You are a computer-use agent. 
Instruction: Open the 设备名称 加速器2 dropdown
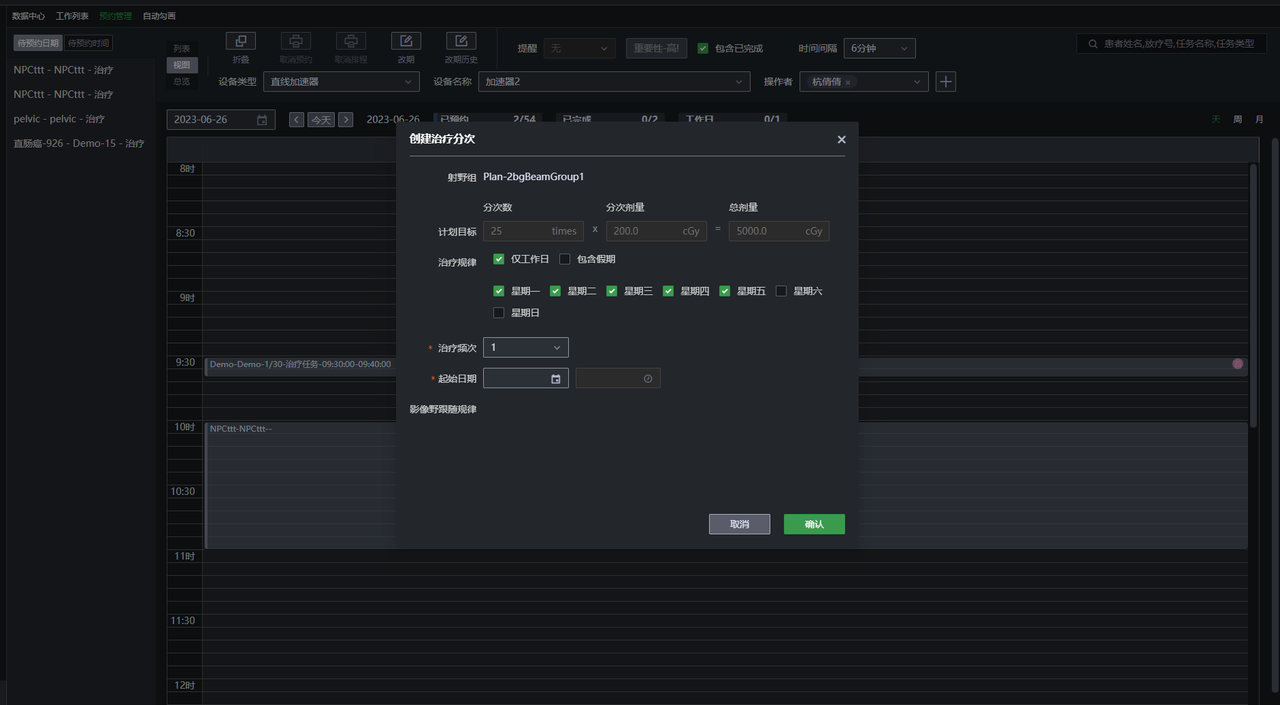pyautogui.click(x=614, y=82)
